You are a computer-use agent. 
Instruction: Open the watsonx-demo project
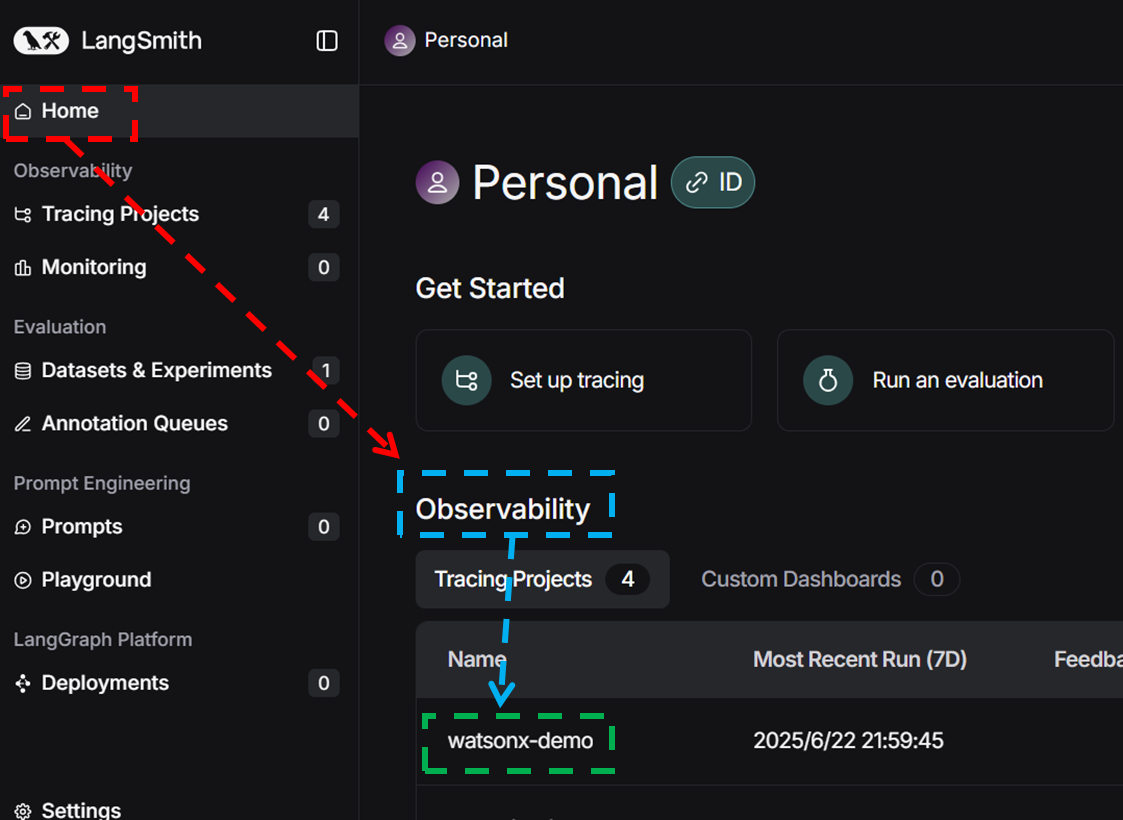pos(520,741)
